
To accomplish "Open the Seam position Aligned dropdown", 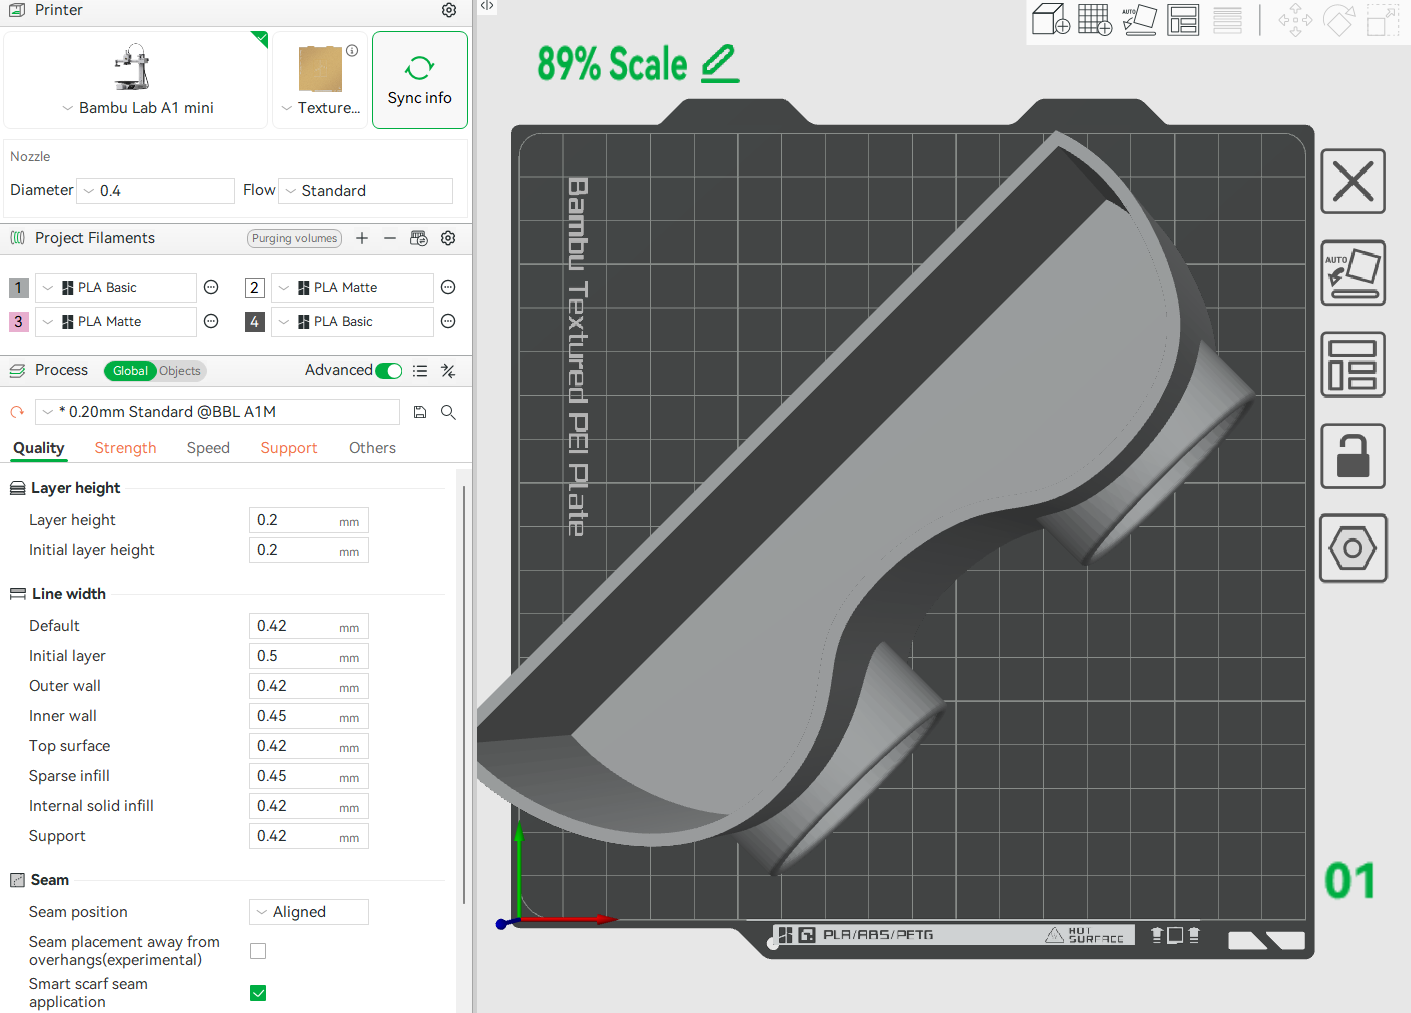I will [309, 912].
